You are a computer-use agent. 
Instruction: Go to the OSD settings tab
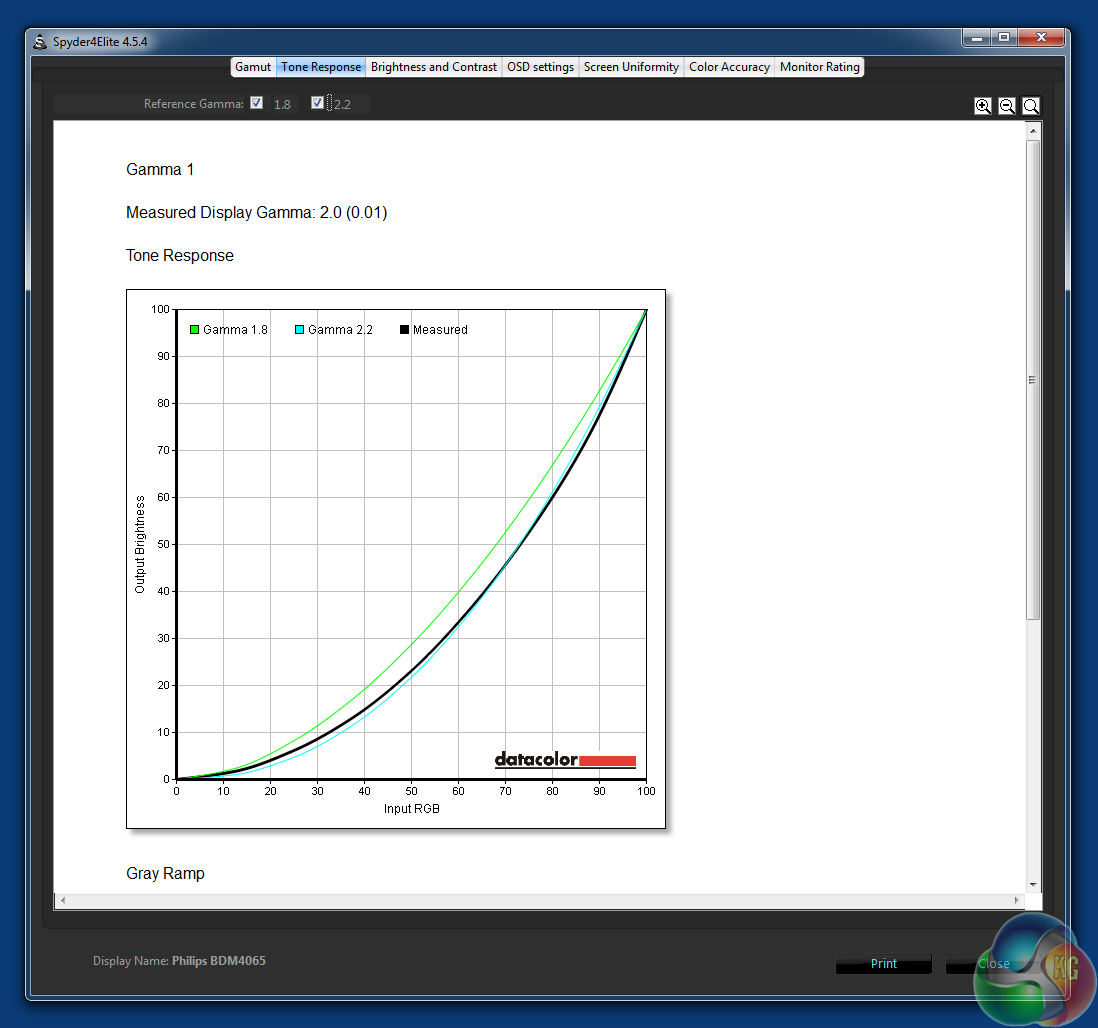tap(540, 67)
